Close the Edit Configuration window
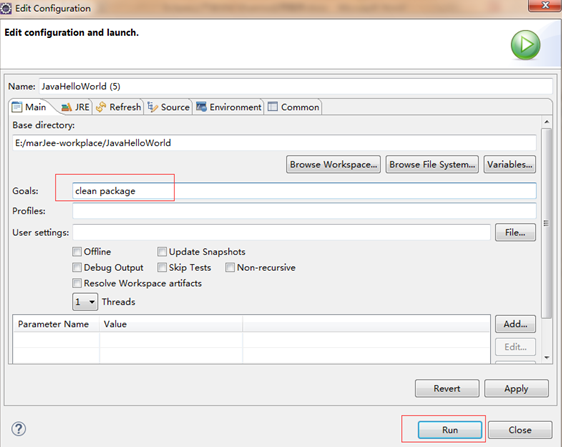Image resolution: width=562 pixels, height=447 pixels. 545,5
